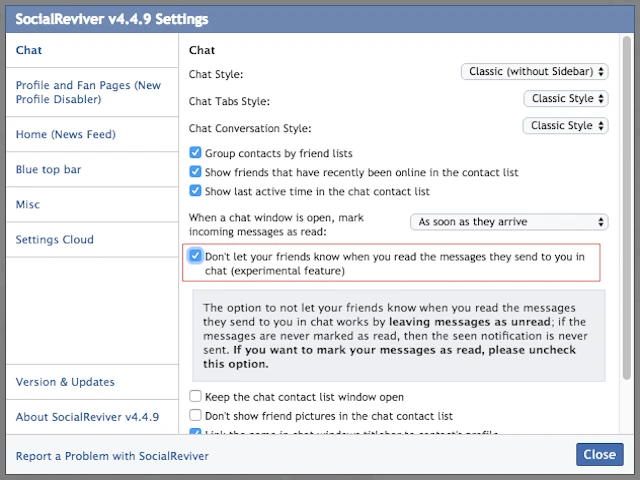Open Chat Conversation Style dropdown
The height and width of the screenshot is (480, 640).
click(566, 126)
